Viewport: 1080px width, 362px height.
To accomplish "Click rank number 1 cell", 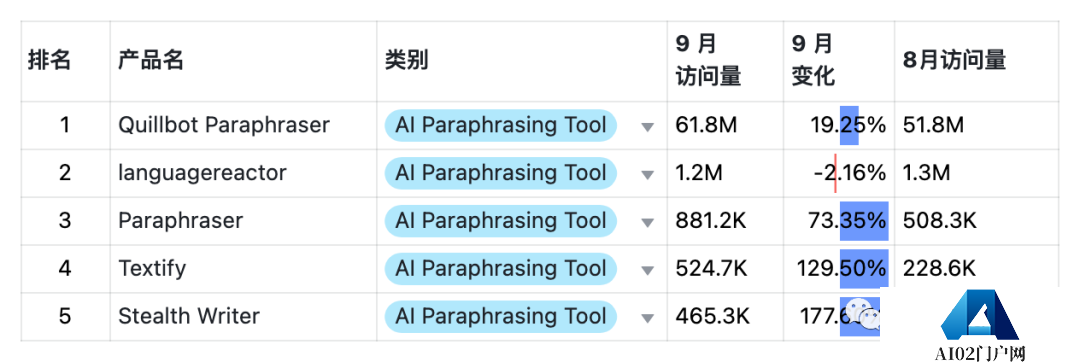I will (65, 125).
